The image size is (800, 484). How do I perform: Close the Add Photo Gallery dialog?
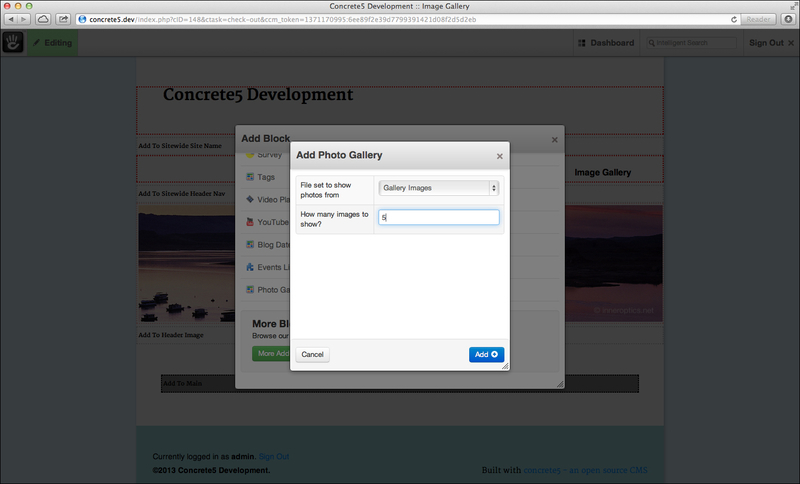(x=499, y=156)
